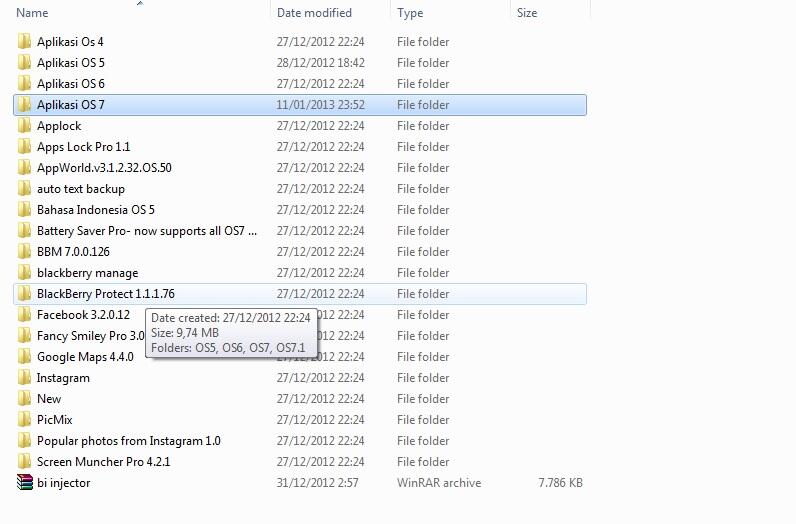
Task: Select the 'Screen Muncher Pro 4.2.1' name text
Action: click(x=104, y=462)
